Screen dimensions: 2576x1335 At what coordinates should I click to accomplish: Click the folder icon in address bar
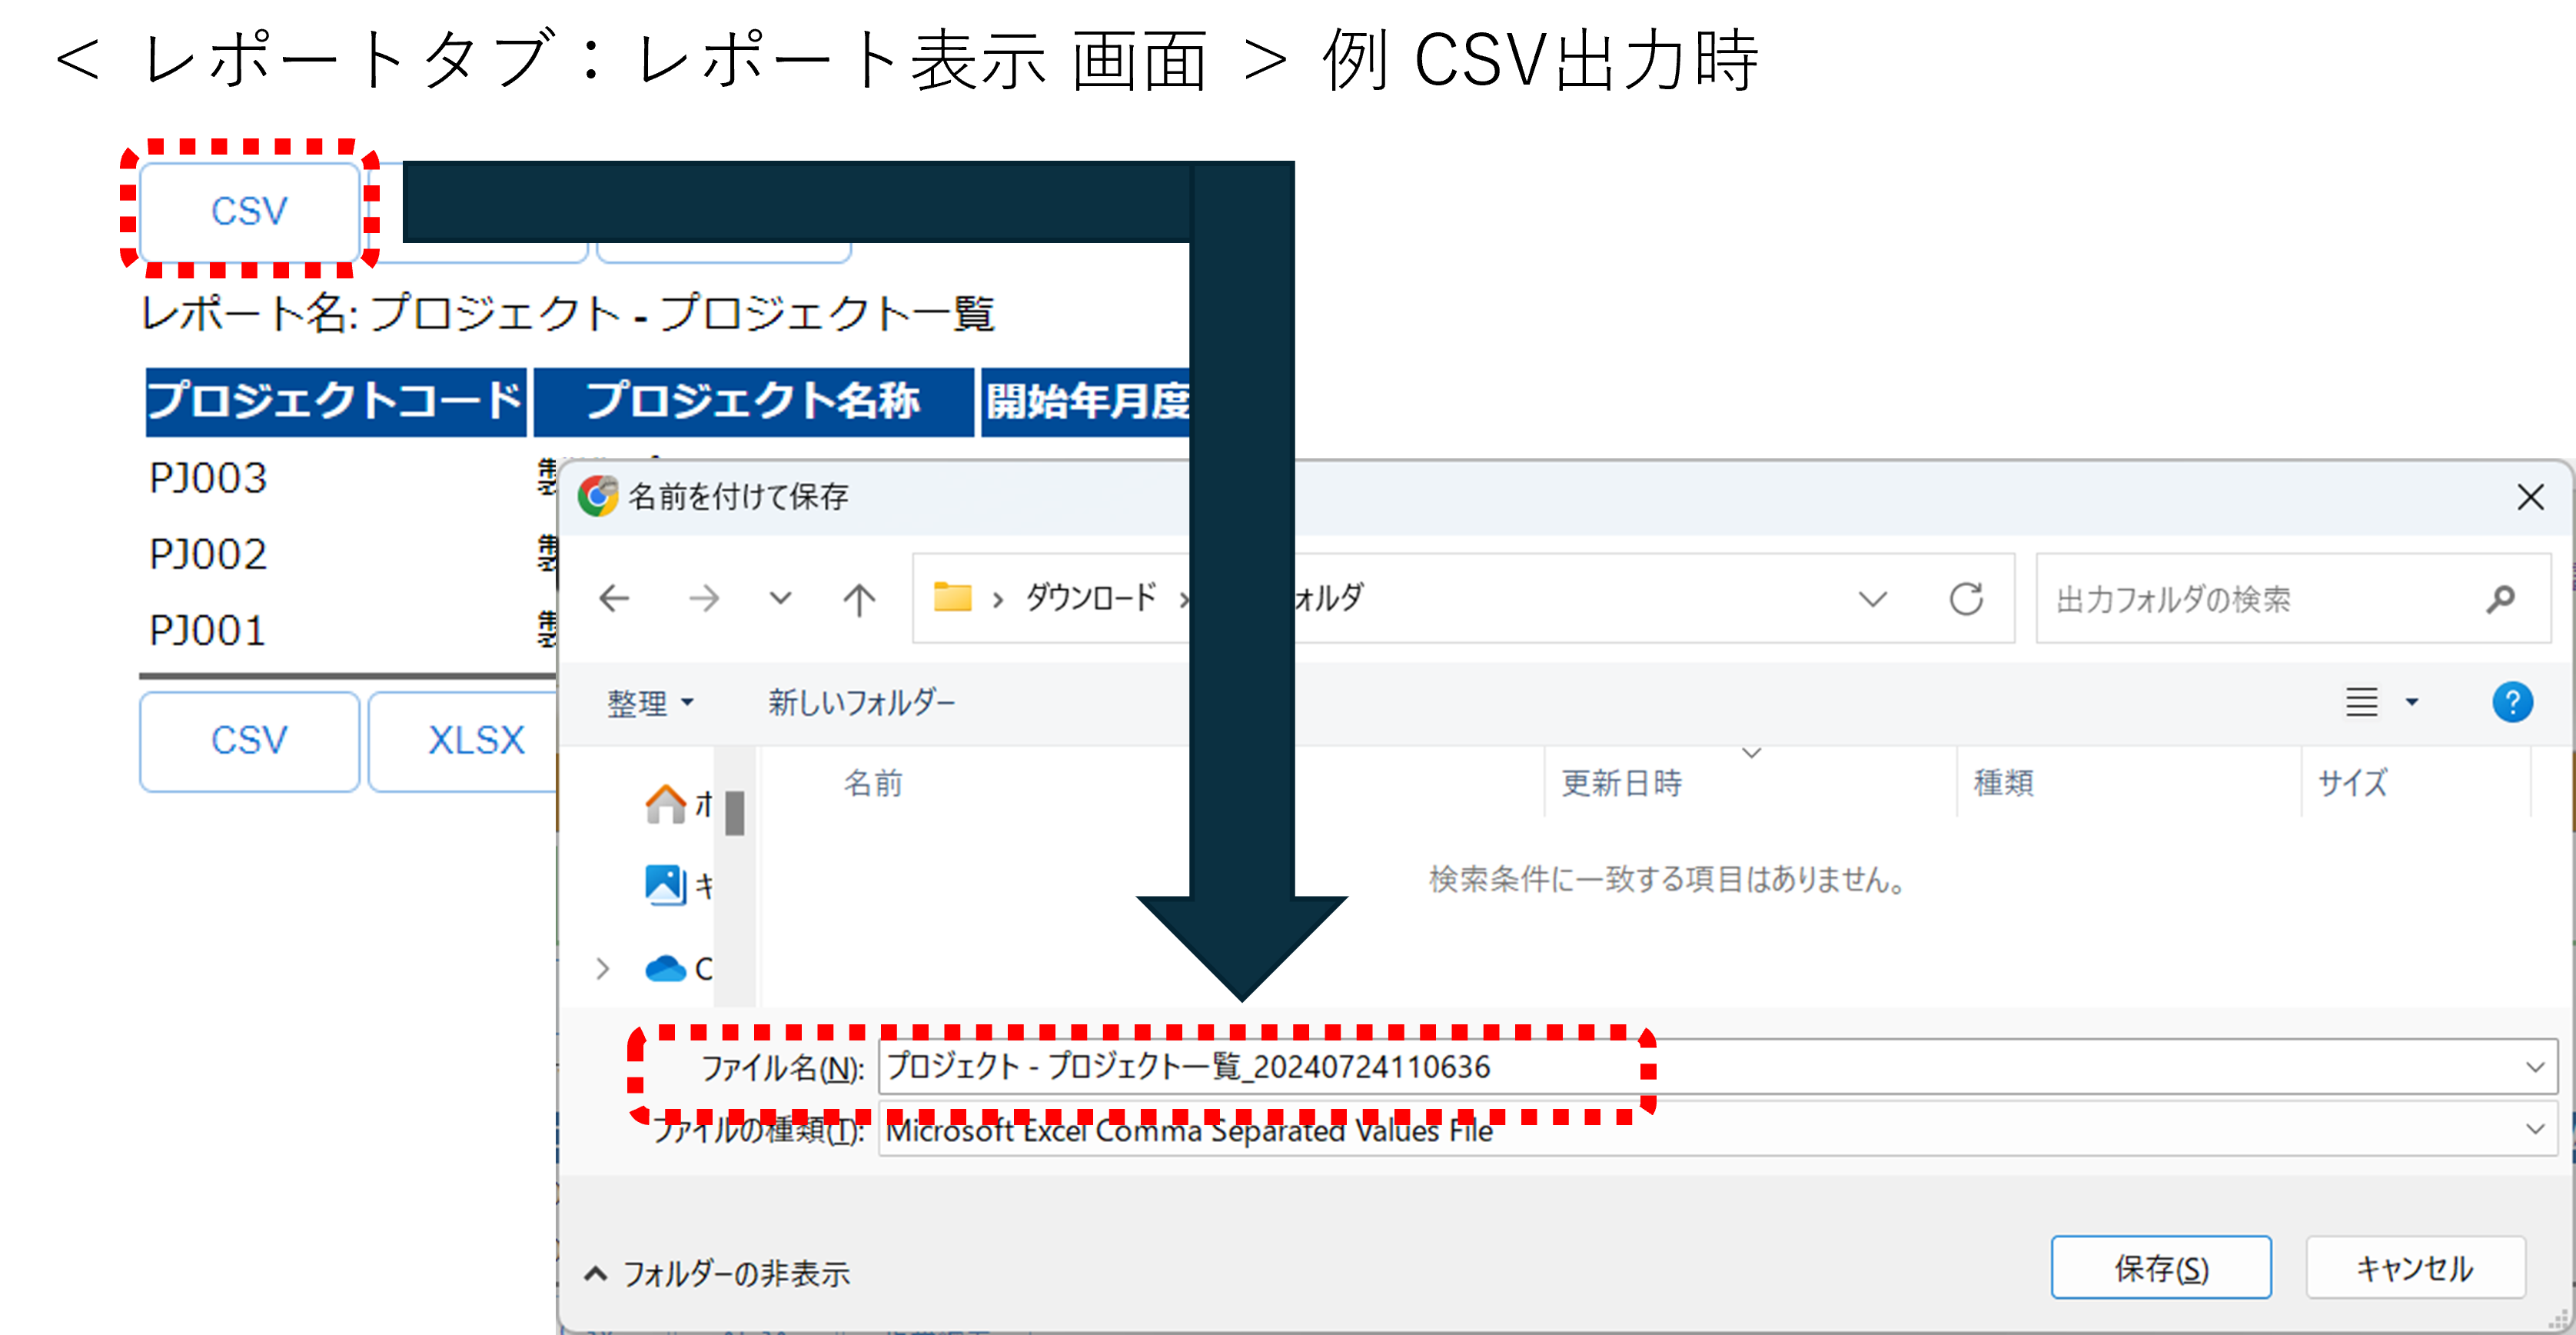pyautogui.click(x=952, y=597)
